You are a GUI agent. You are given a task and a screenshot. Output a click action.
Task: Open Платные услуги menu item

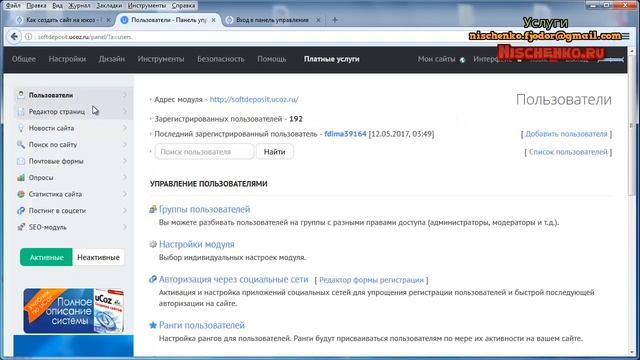[x=331, y=59]
